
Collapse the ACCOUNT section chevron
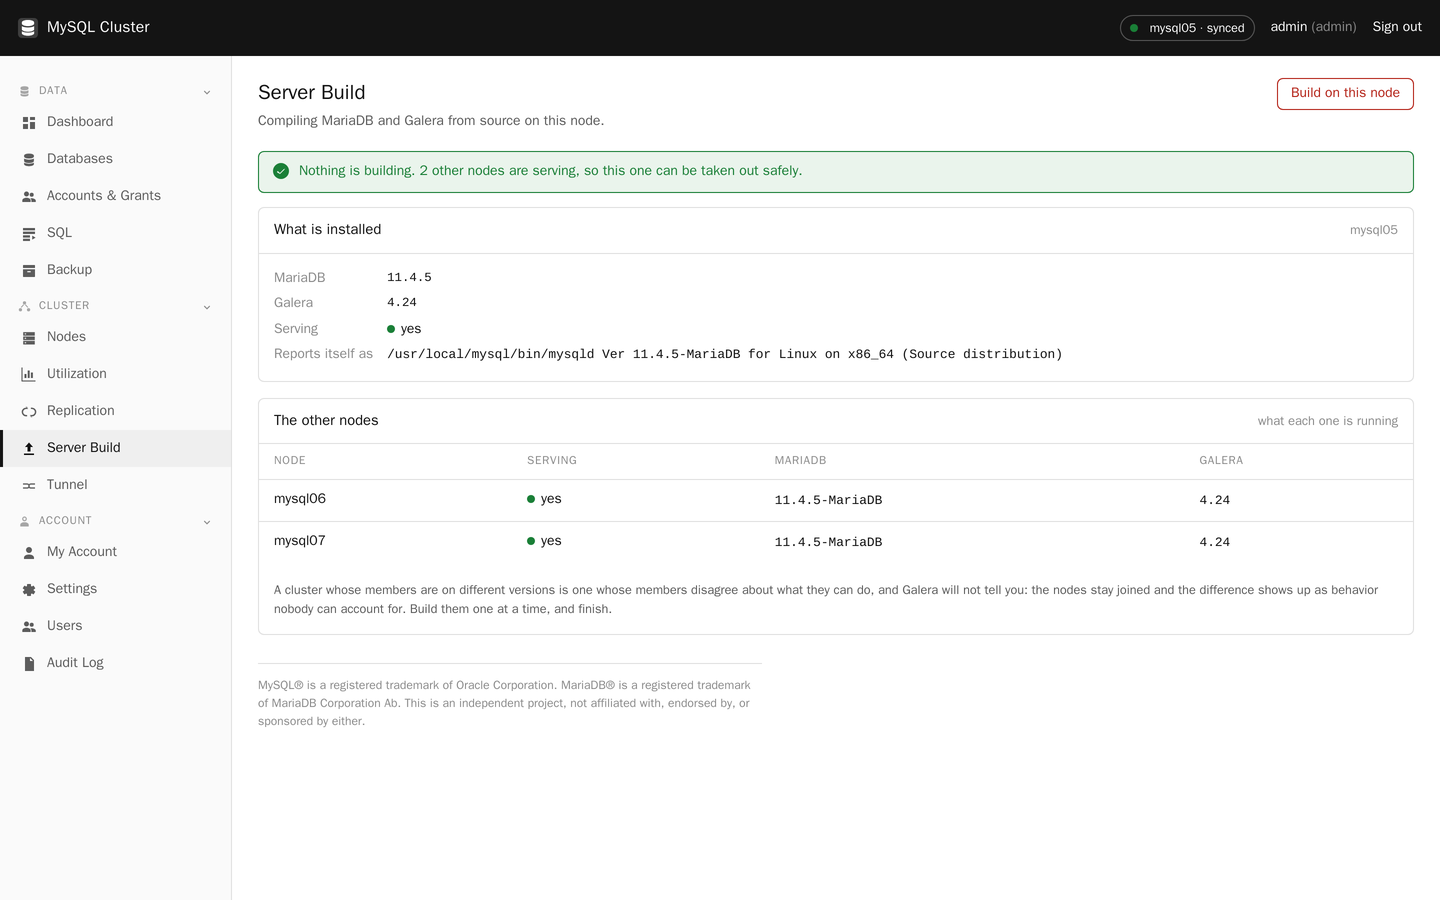[207, 522]
